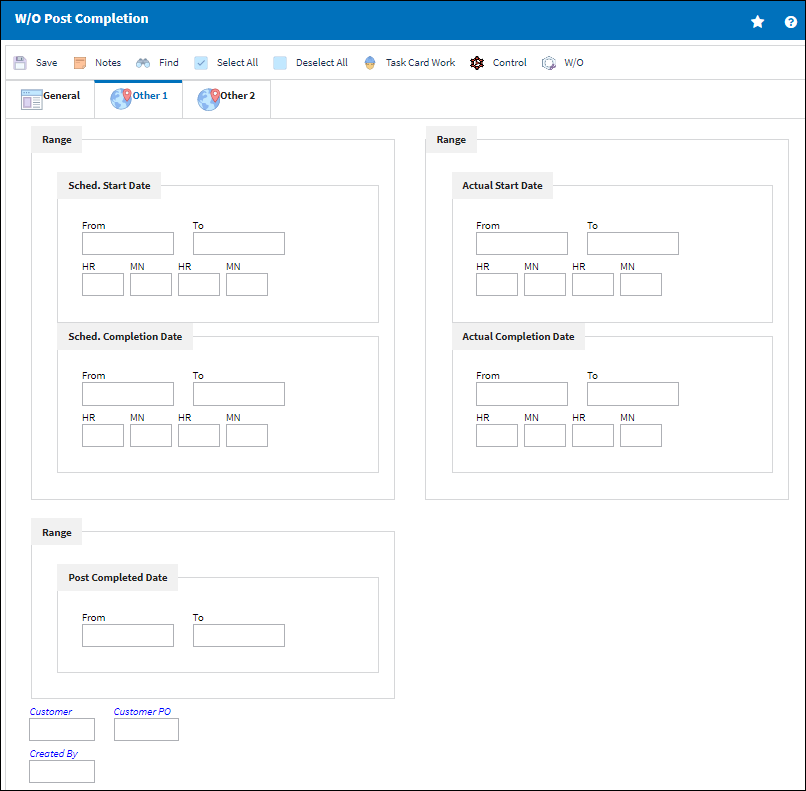
Task: Click first HR box under Actual Start Date
Action: pyautogui.click(x=497, y=285)
